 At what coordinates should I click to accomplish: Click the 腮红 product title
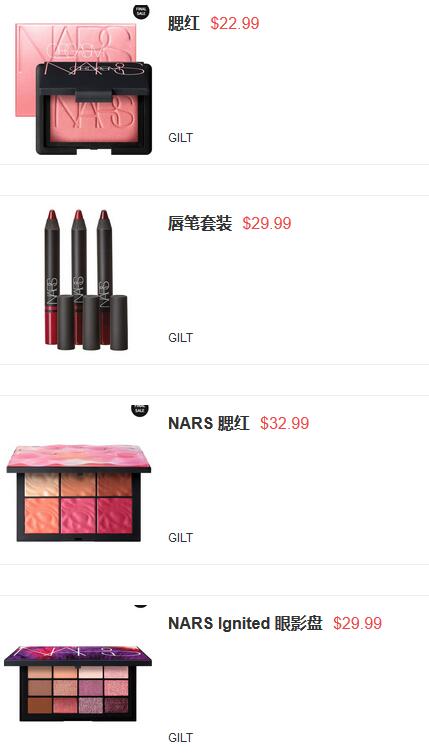pos(184,23)
